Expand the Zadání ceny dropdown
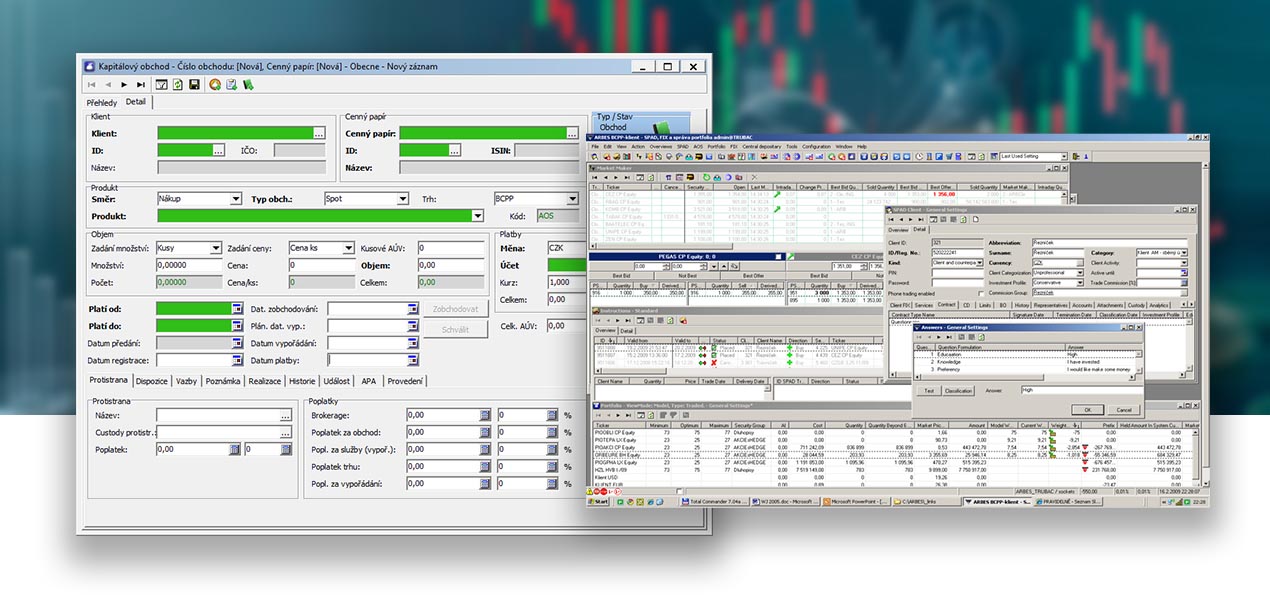 pyautogui.click(x=348, y=248)
